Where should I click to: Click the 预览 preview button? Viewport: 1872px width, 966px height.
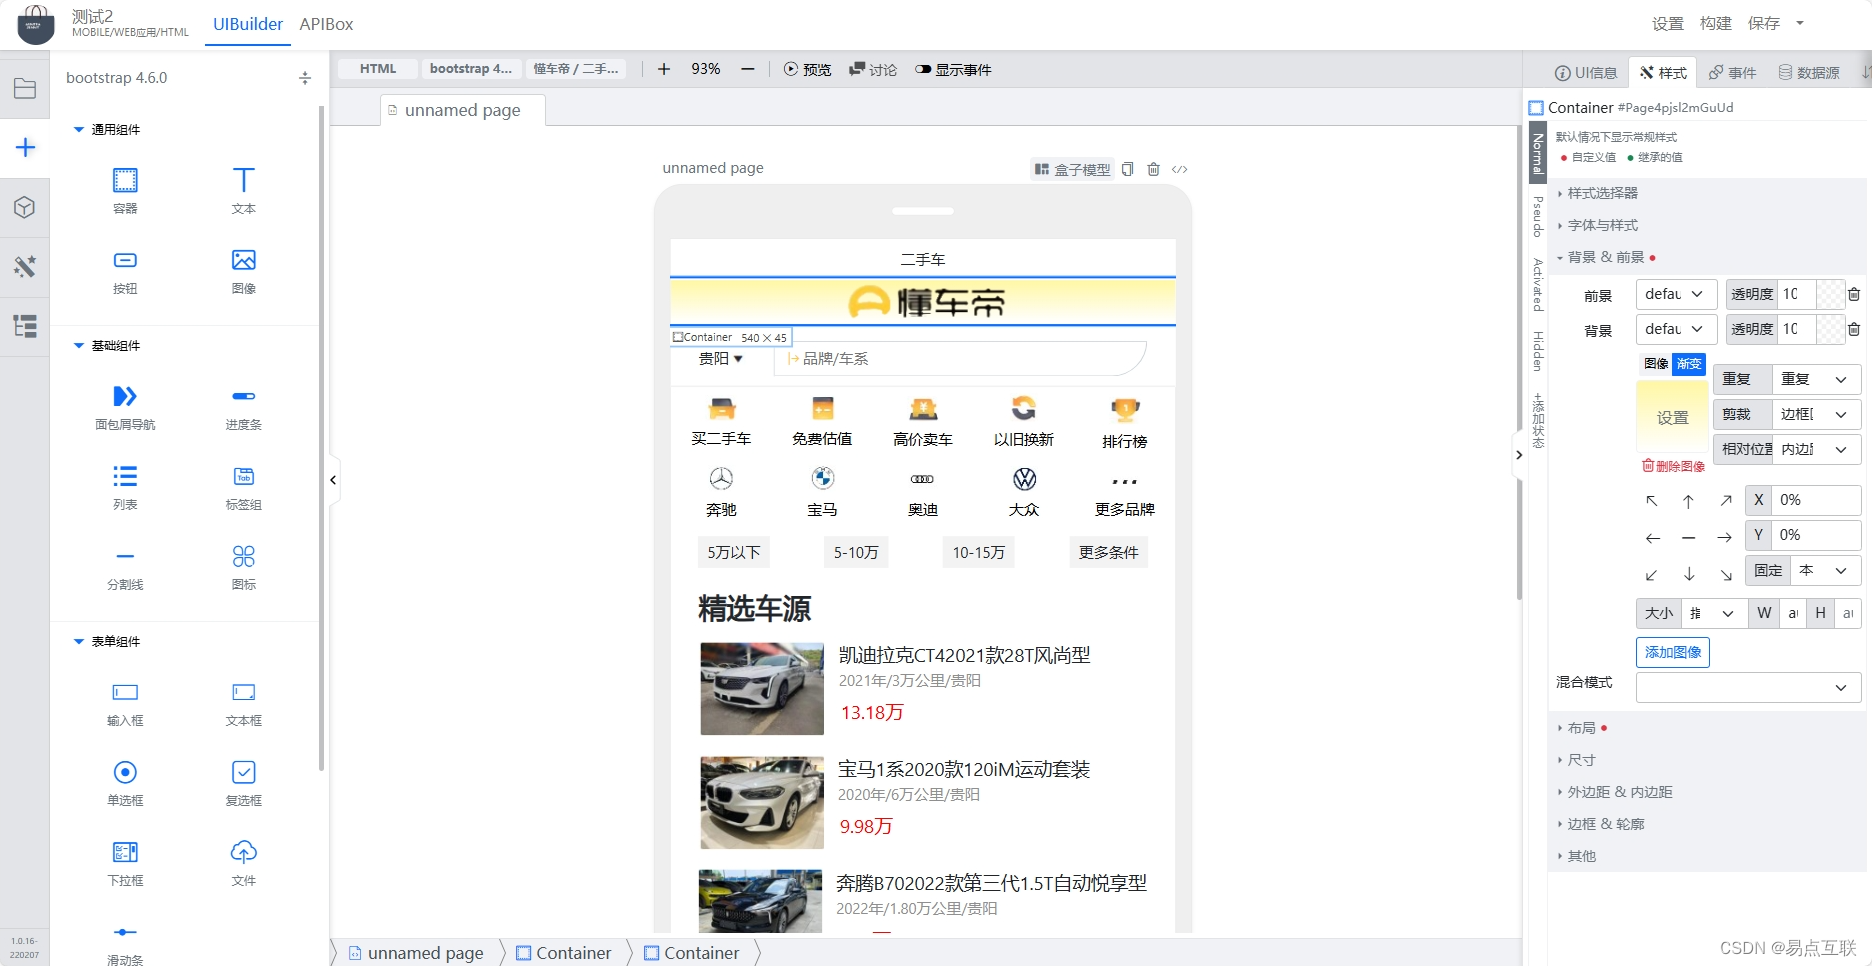click(x=807, y=69)
